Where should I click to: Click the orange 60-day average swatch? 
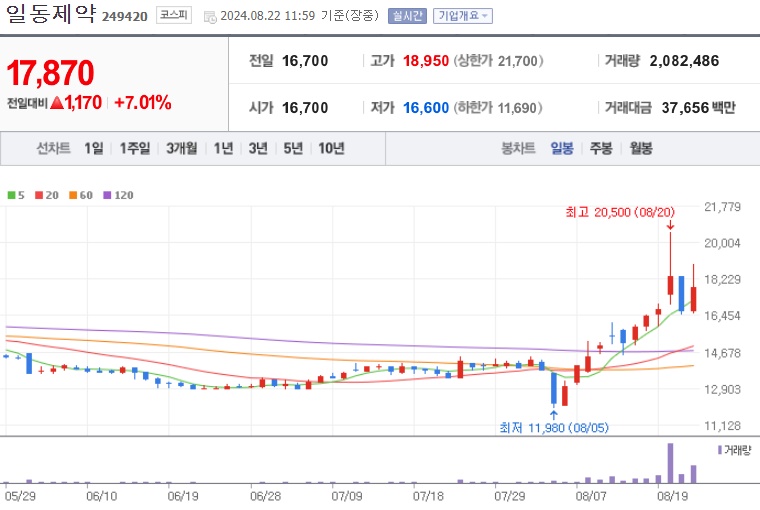pos(73,195)
